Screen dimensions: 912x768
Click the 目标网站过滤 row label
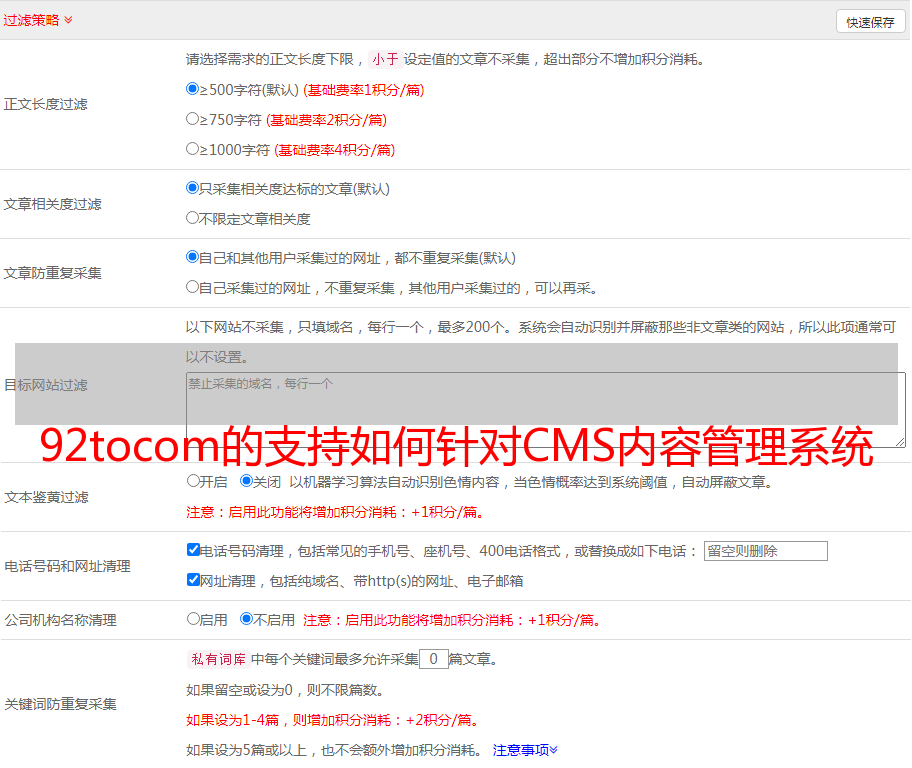click(46, 385)
